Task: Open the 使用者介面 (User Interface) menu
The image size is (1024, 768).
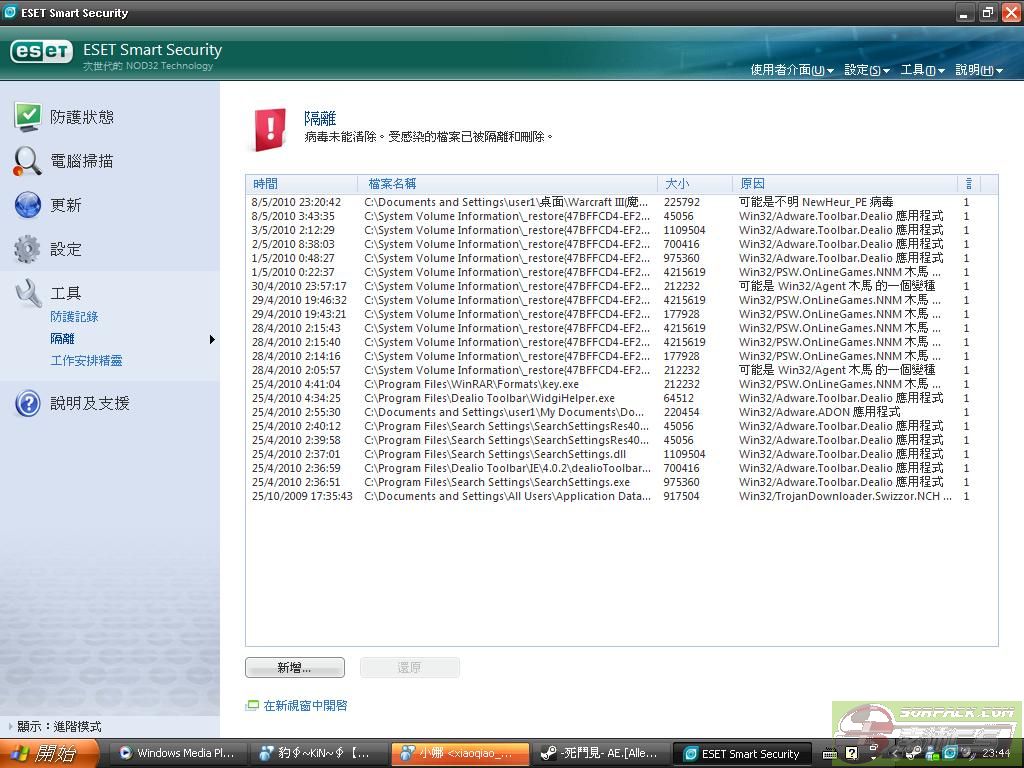Action: pos(791,70)
